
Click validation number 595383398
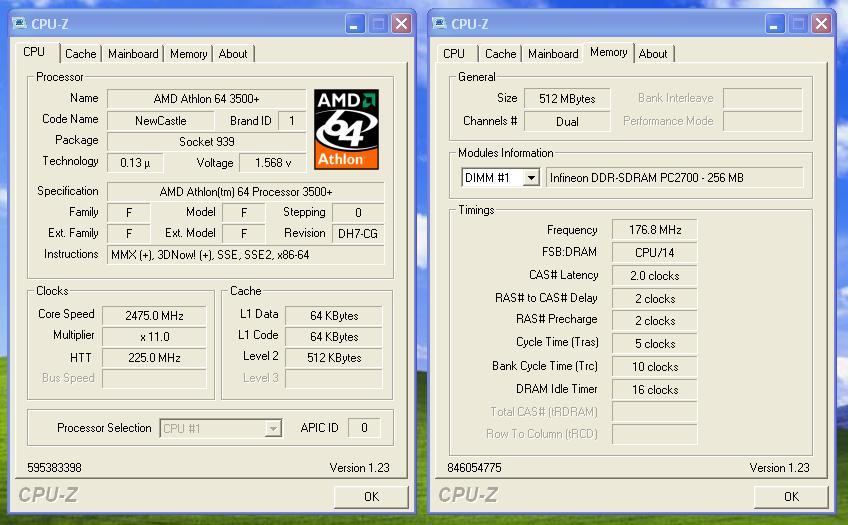pos(54,468)
